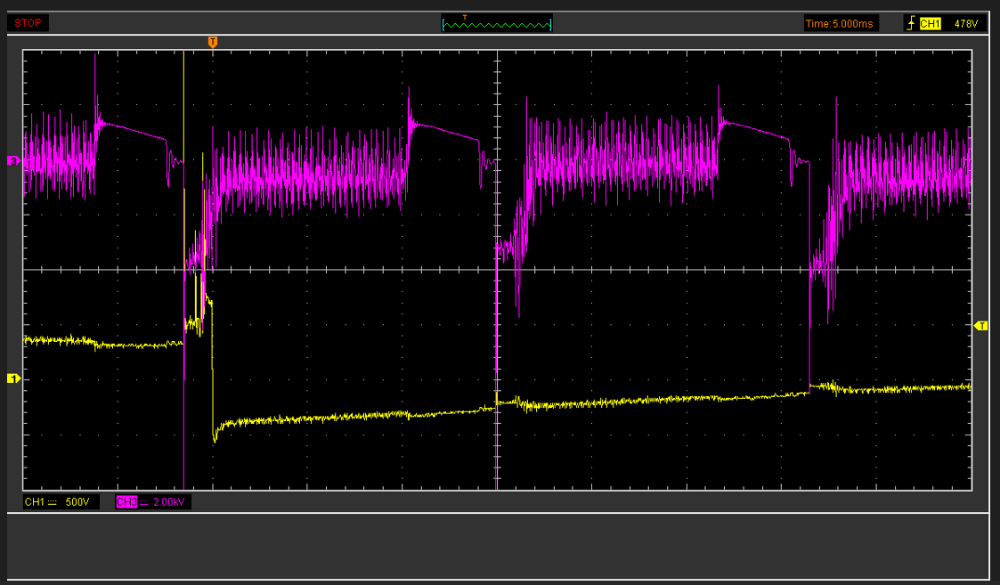Click the magenta channel DC coupling symbol

tap(144, 502)
